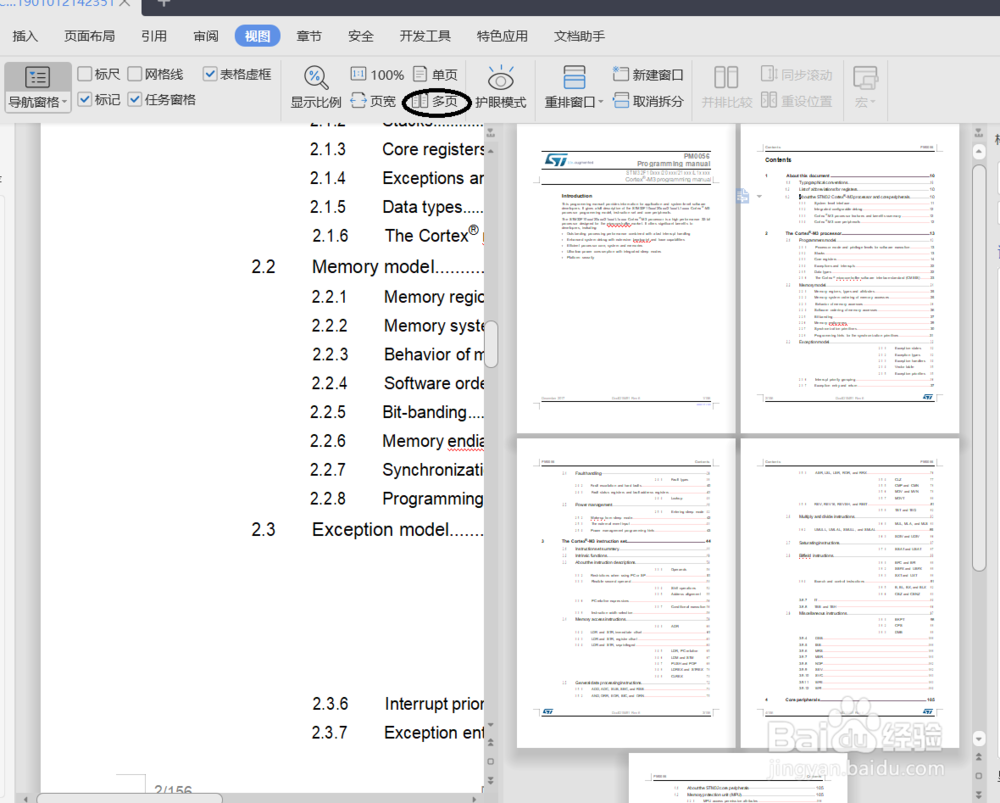Click TOC entry 2.2 Memory model
1000x803 pixels.
coord(367,267)
